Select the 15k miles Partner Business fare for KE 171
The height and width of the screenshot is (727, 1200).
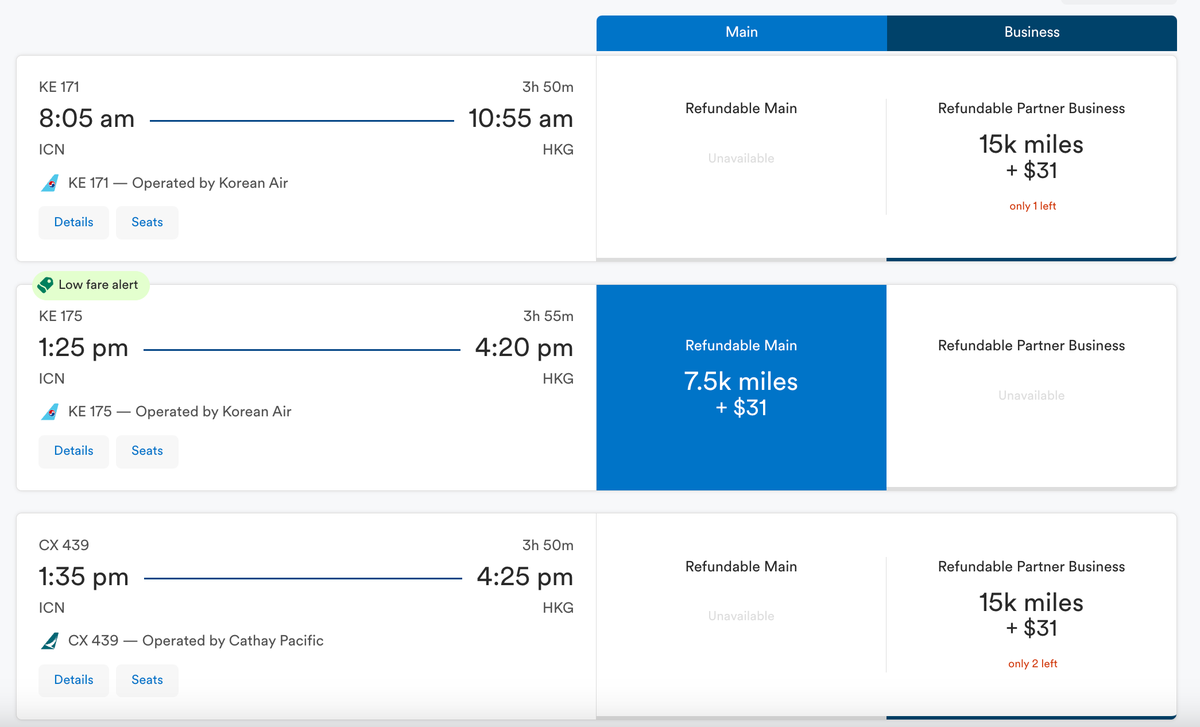tap(1031, 155)
